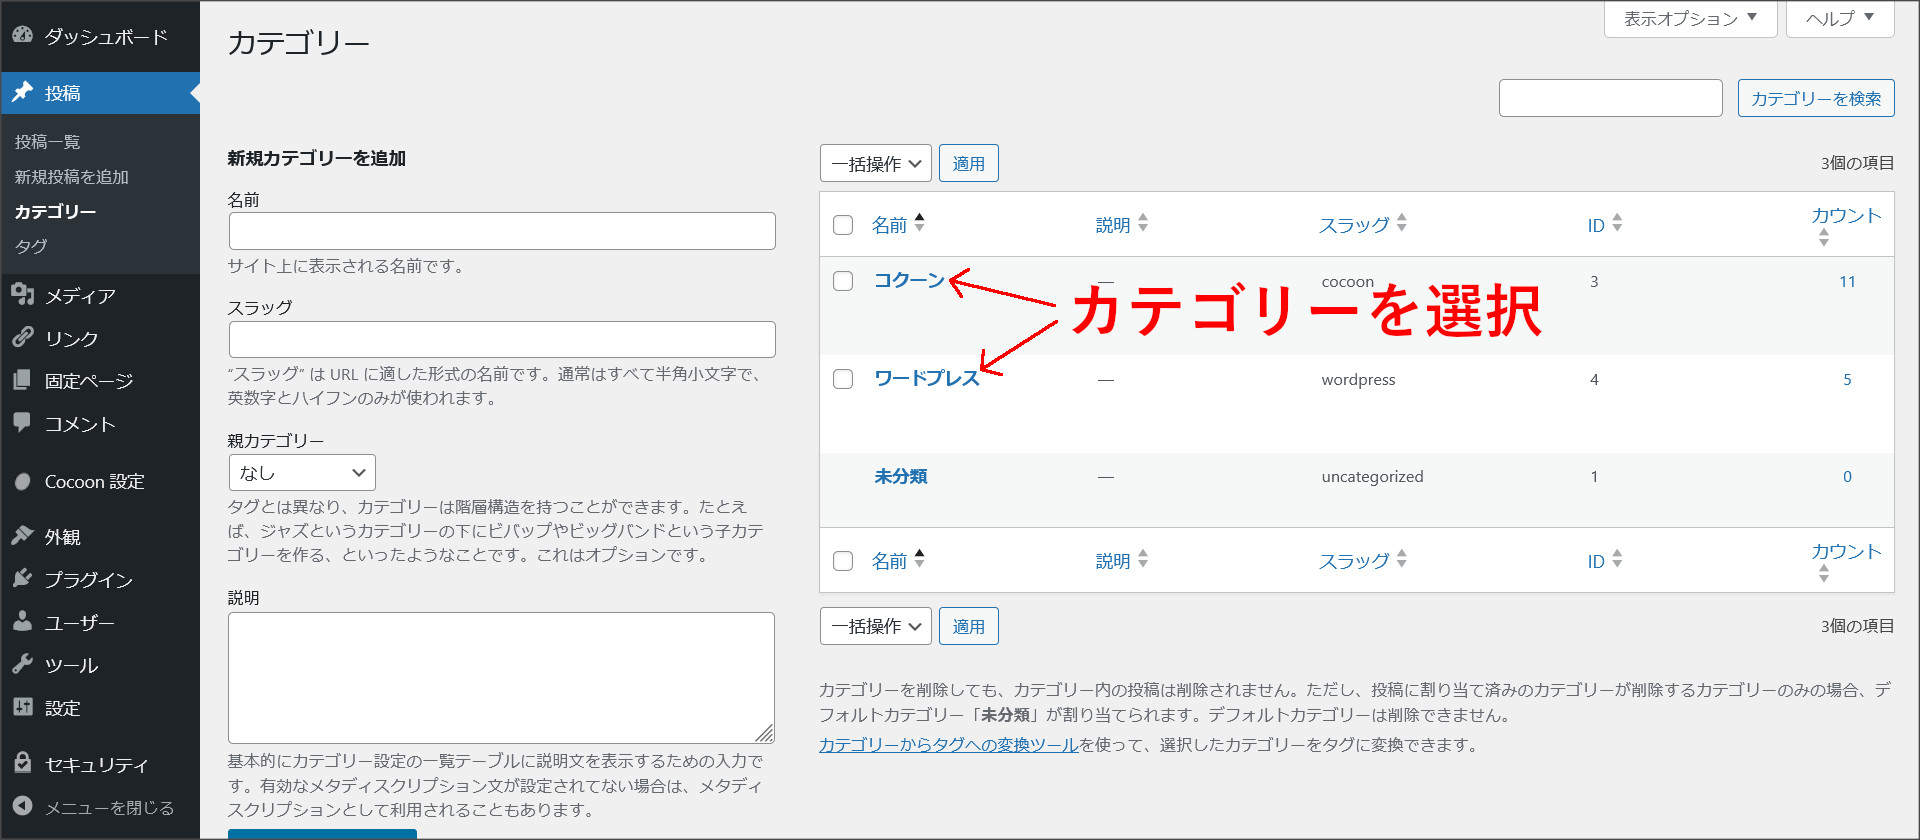This screenshot has height=840, width=1920.
Task: Click the 'cocoon' slug cell
Action: (1347, 282)
